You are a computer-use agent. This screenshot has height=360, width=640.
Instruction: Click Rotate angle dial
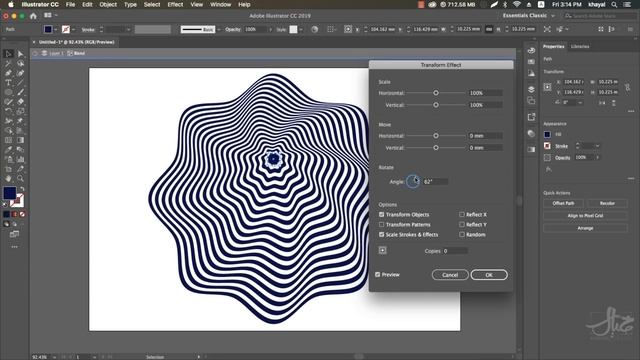[413, 182]
